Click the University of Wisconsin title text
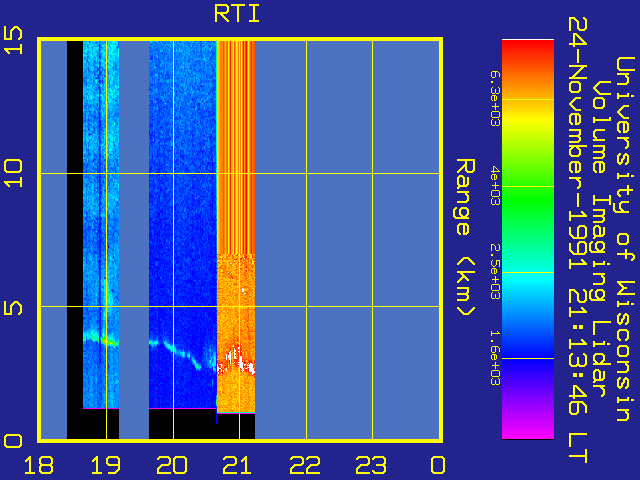640x480 pixels. 624,239
